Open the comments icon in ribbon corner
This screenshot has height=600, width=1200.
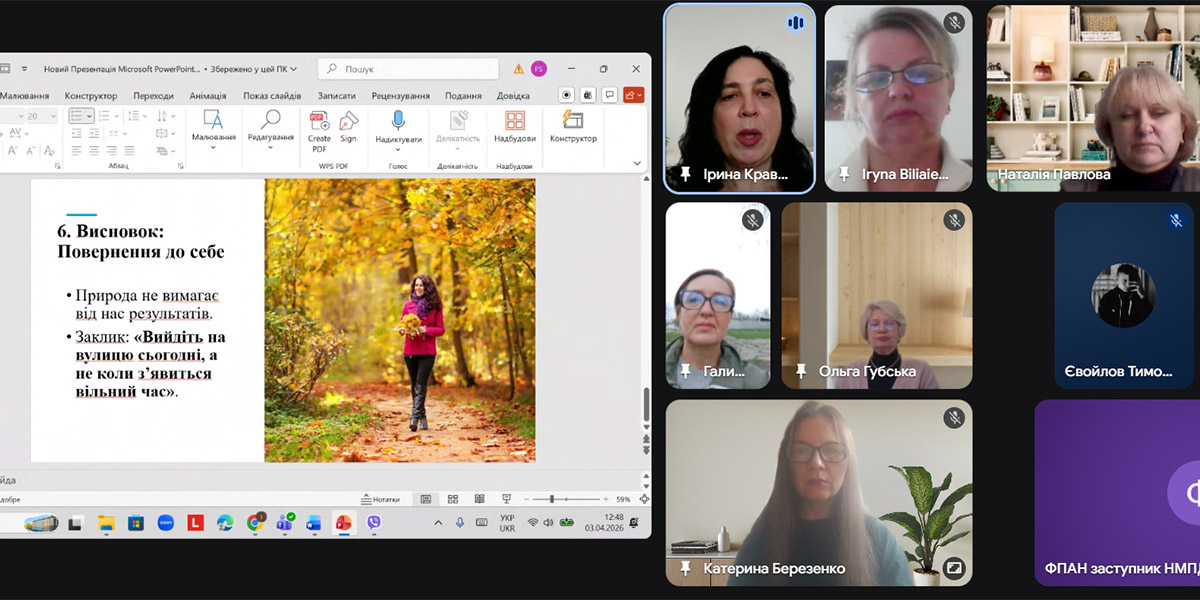(610, 95)
